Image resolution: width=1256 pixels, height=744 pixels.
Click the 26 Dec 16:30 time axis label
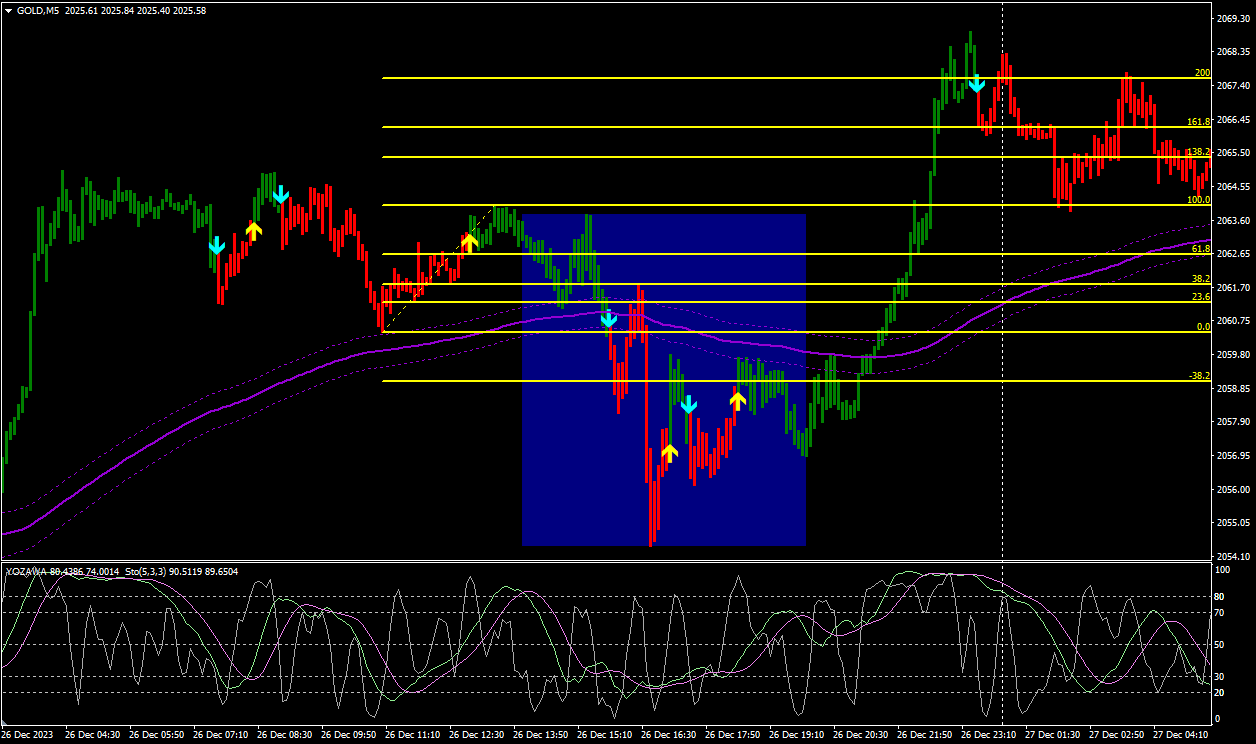click(x=668, y=734)
